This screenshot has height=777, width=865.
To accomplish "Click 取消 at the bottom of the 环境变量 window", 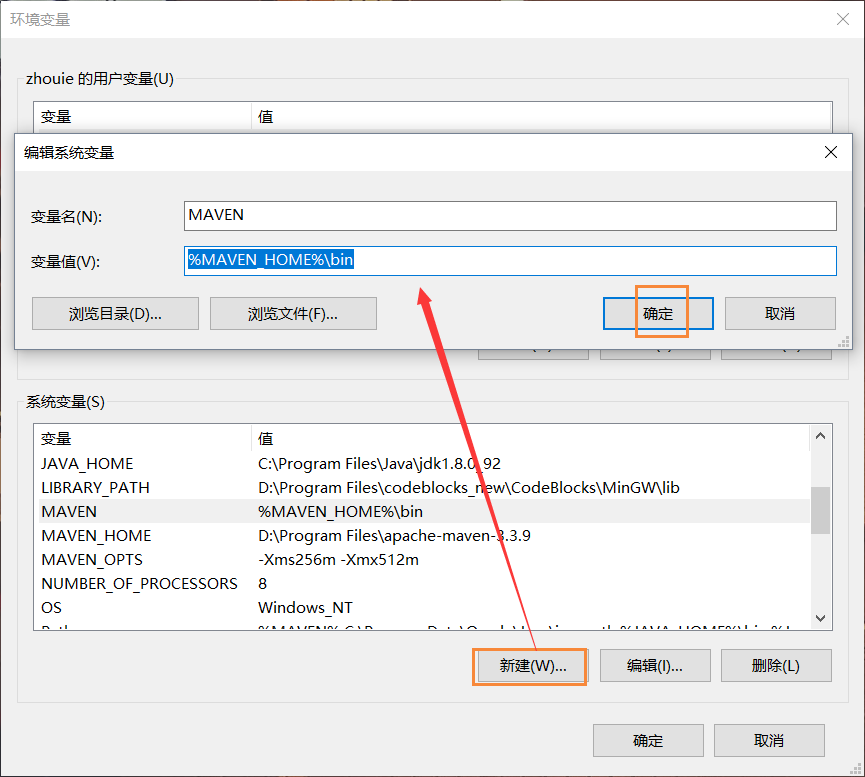I will coord(769,741).
